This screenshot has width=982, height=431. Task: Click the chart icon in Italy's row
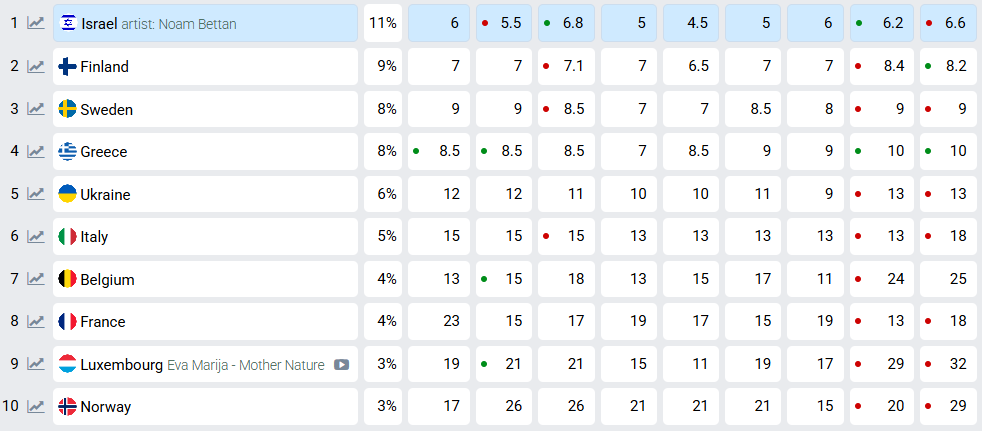pos(36,237)
